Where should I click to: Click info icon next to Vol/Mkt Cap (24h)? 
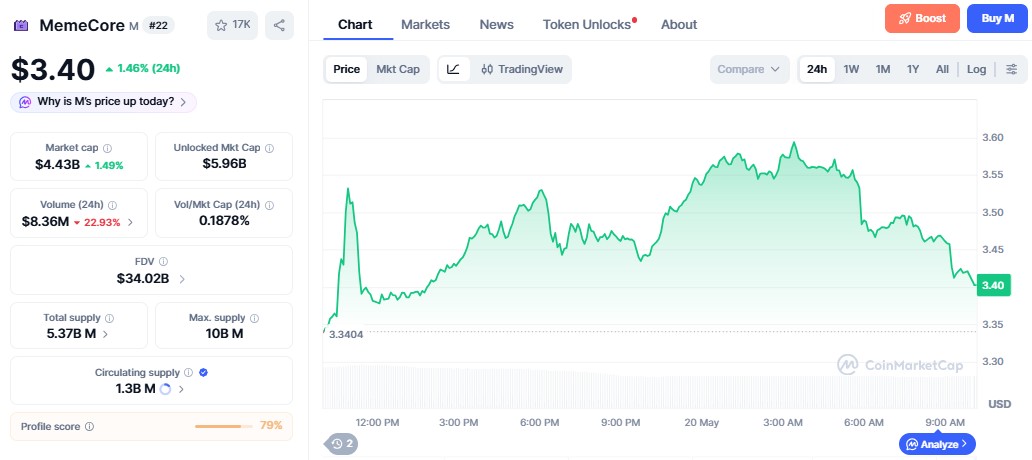tap(269, 205)
